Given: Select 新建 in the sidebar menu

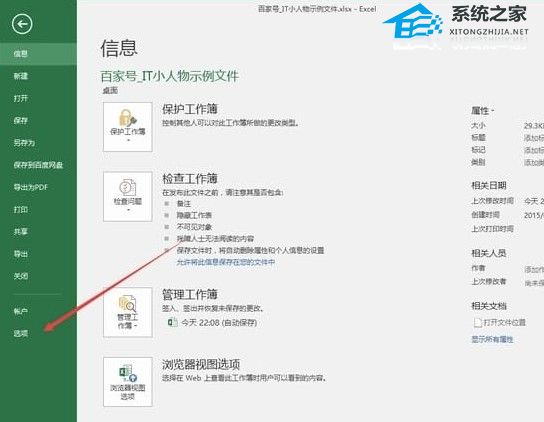Looking at the screenshot, I should point(21,76).
